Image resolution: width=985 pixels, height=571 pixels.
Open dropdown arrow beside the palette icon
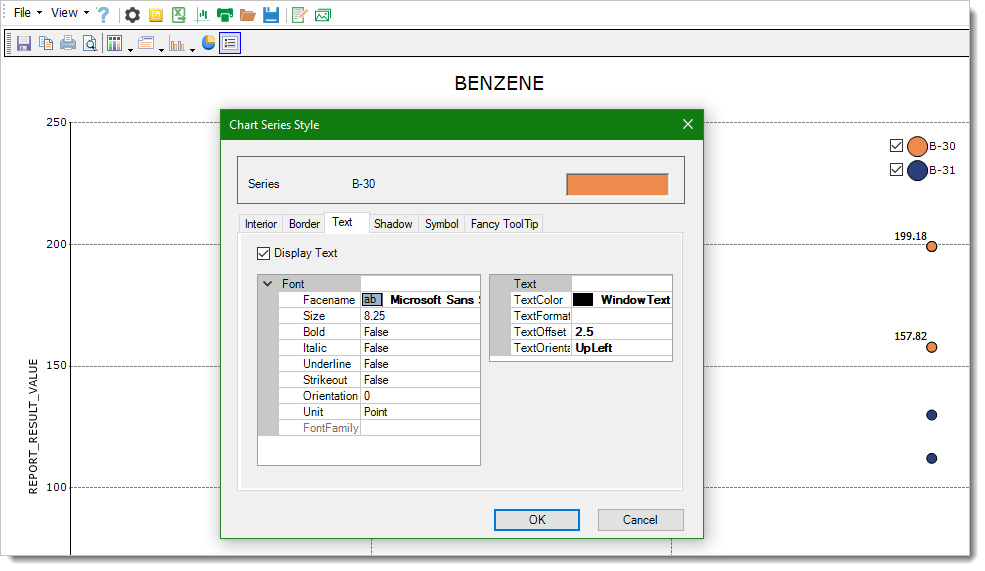point(131,50)
